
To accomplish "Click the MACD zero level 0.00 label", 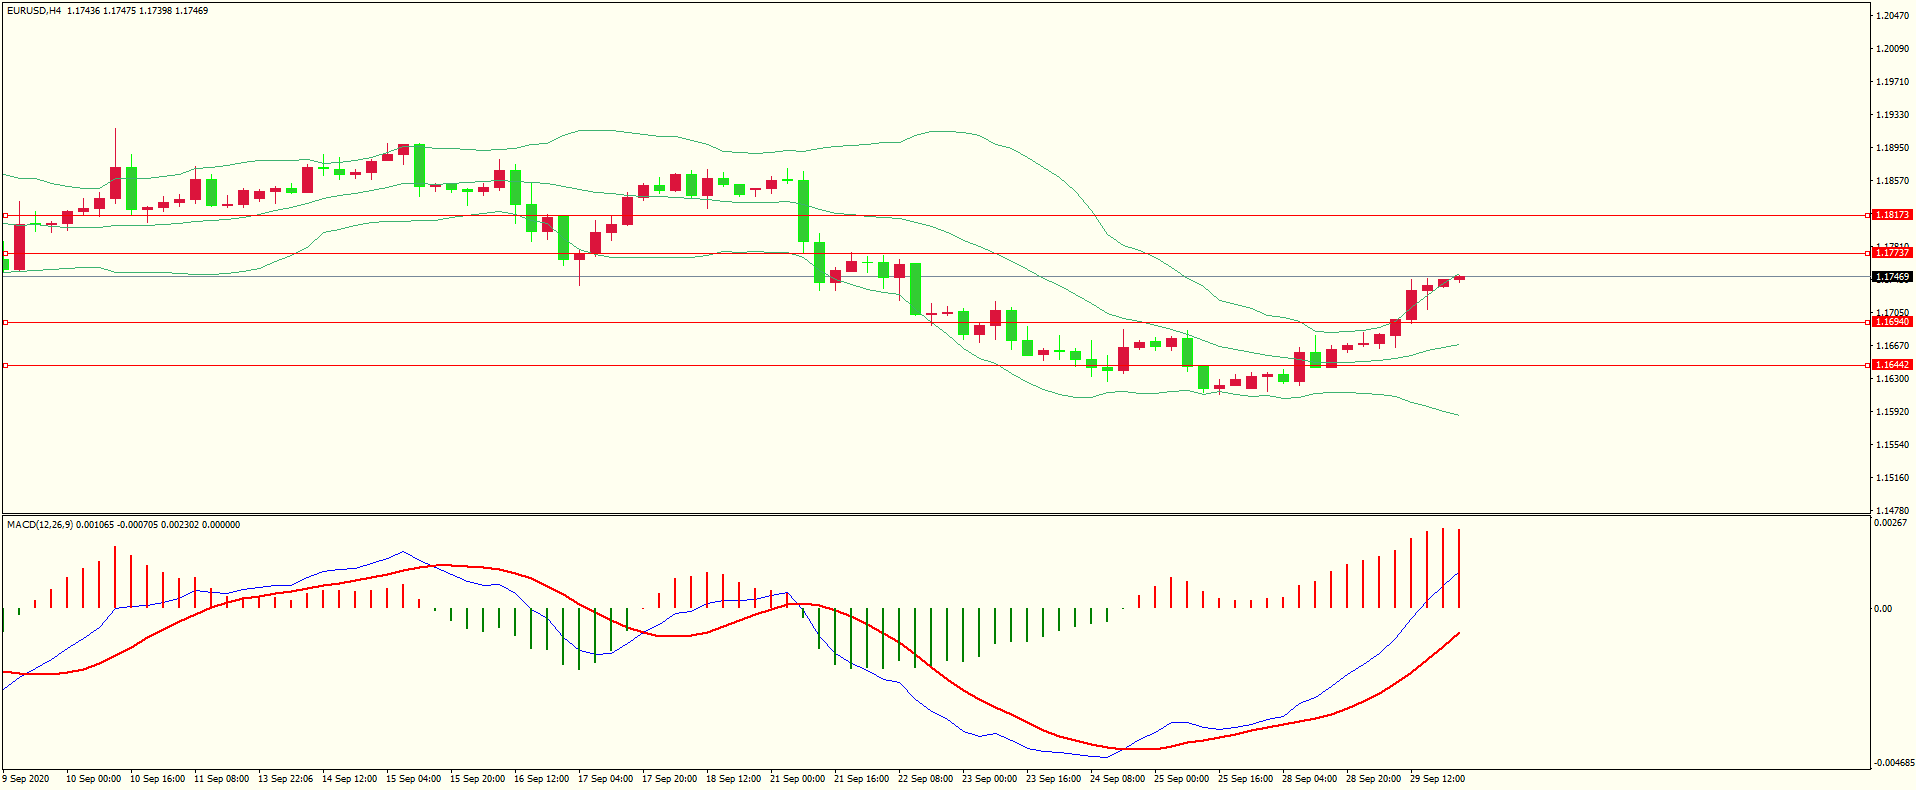I will 1883,609.
